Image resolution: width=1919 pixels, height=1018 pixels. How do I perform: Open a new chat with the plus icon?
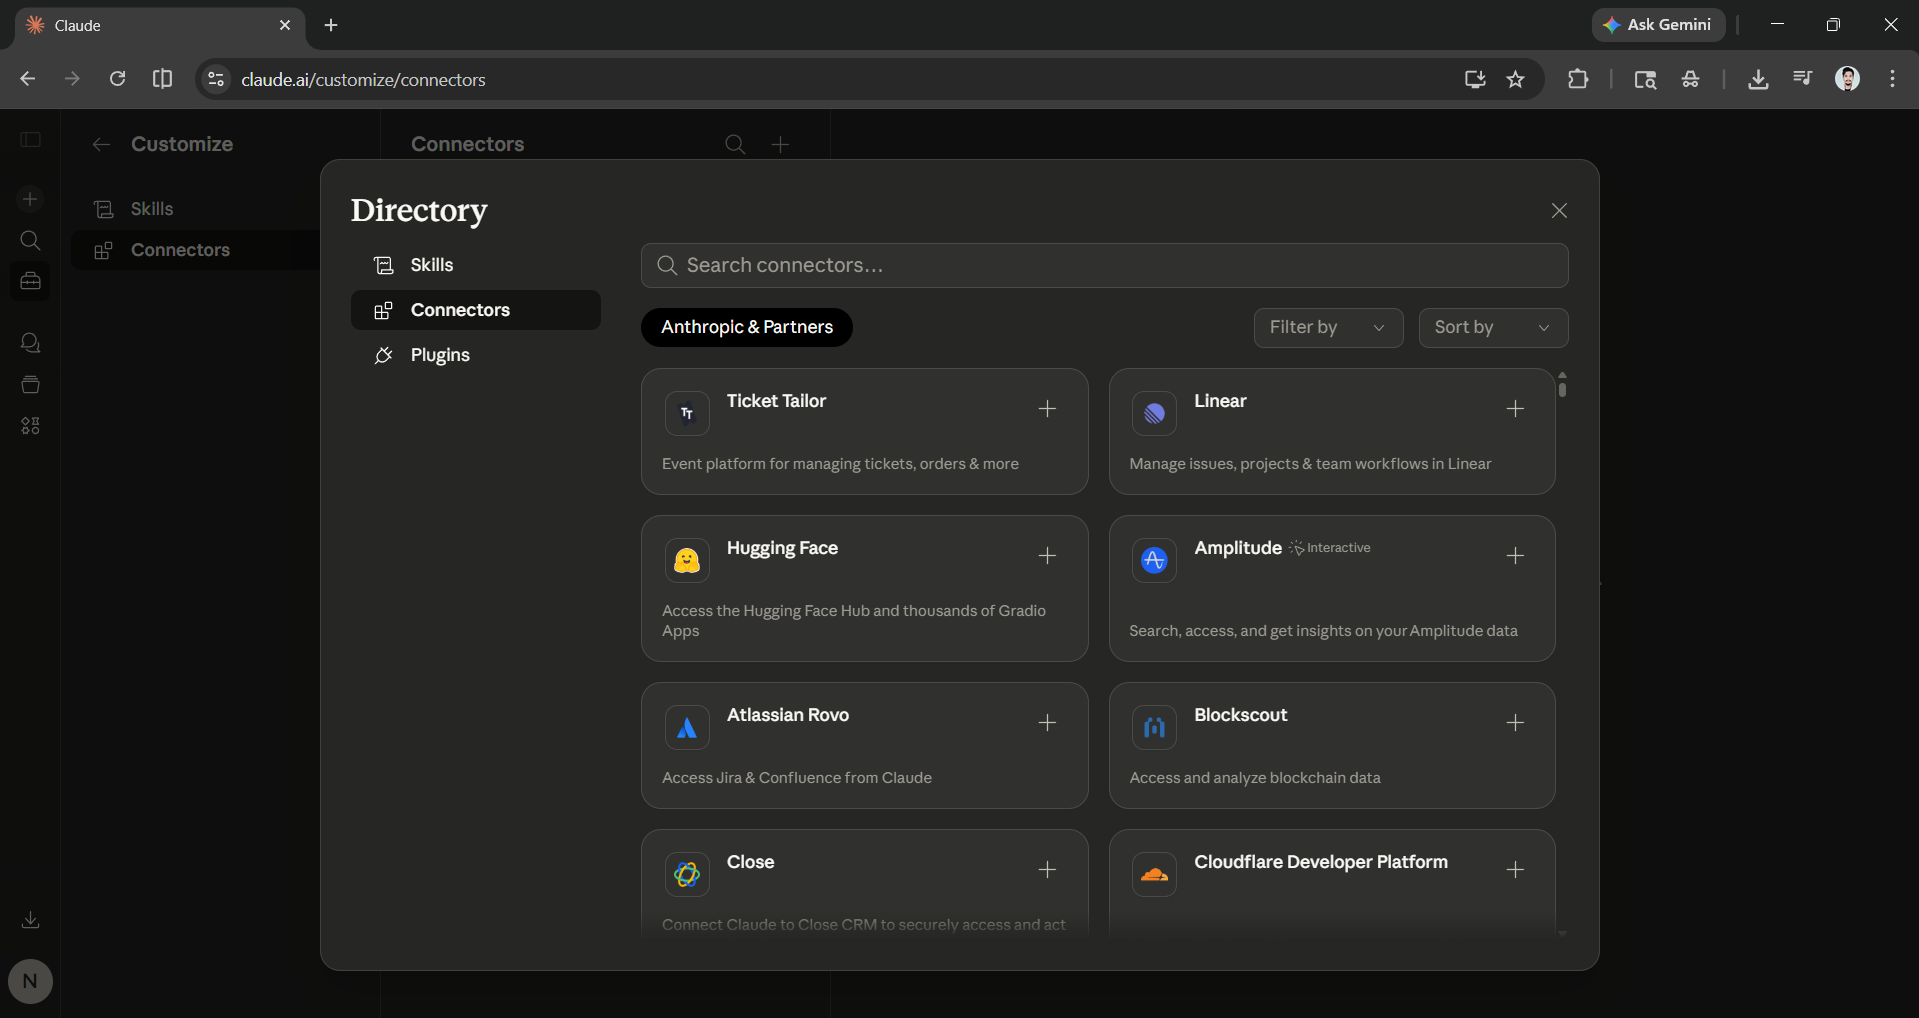[30, 199]
